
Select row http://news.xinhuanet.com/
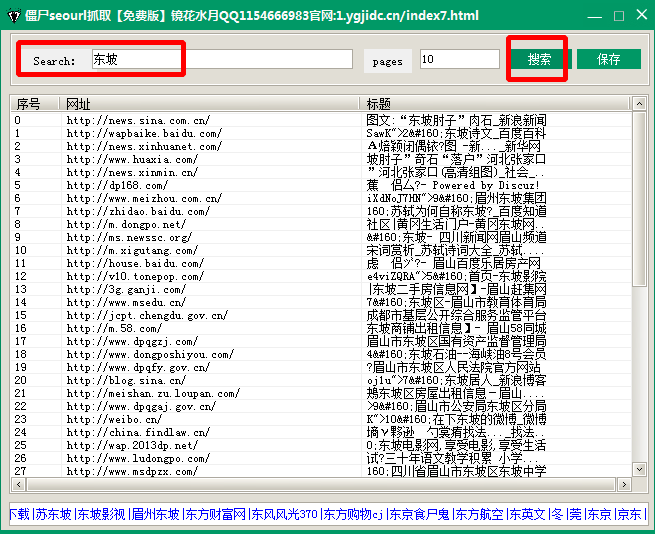point(321,146)
